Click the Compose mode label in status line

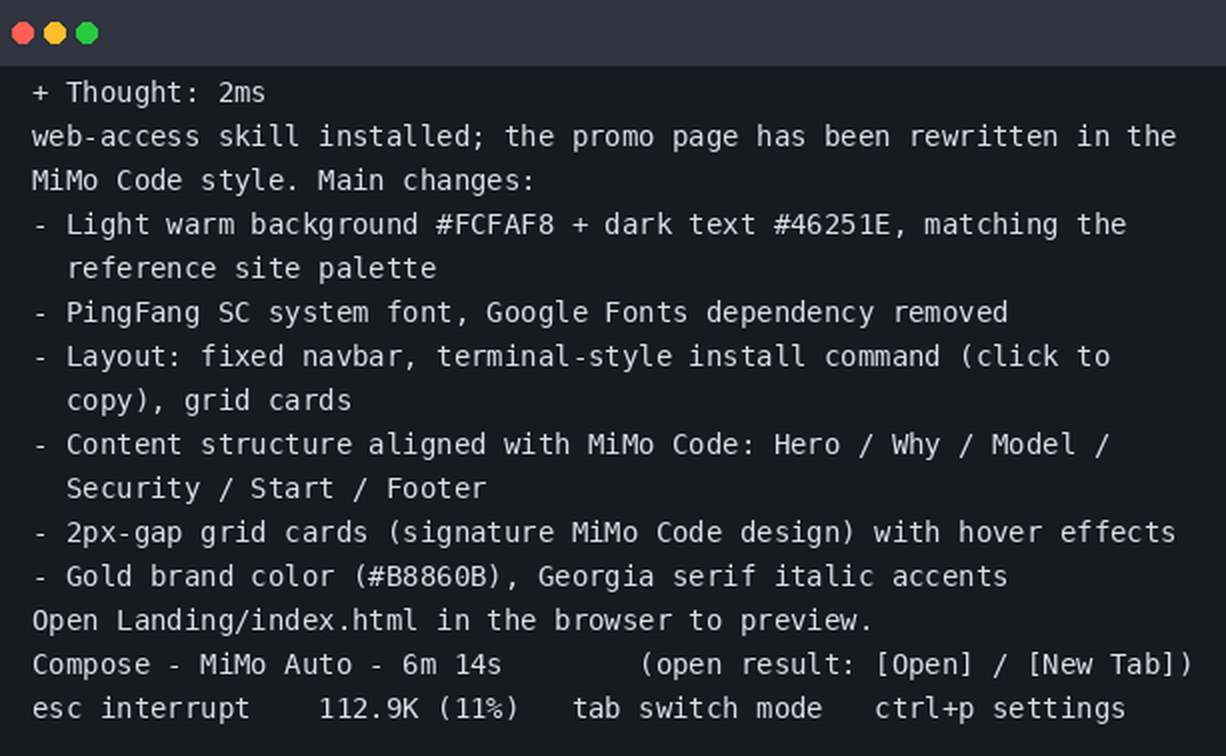click(90, 665)
